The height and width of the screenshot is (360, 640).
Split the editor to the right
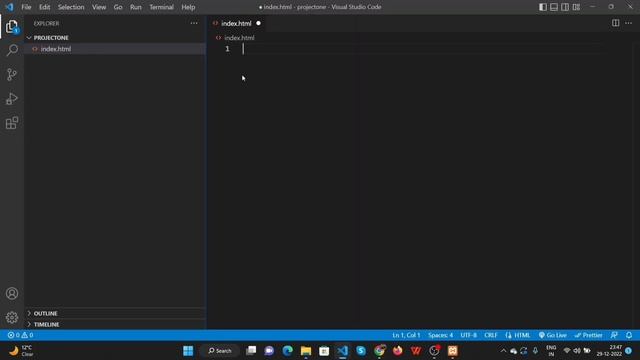(x=616, y=23)
